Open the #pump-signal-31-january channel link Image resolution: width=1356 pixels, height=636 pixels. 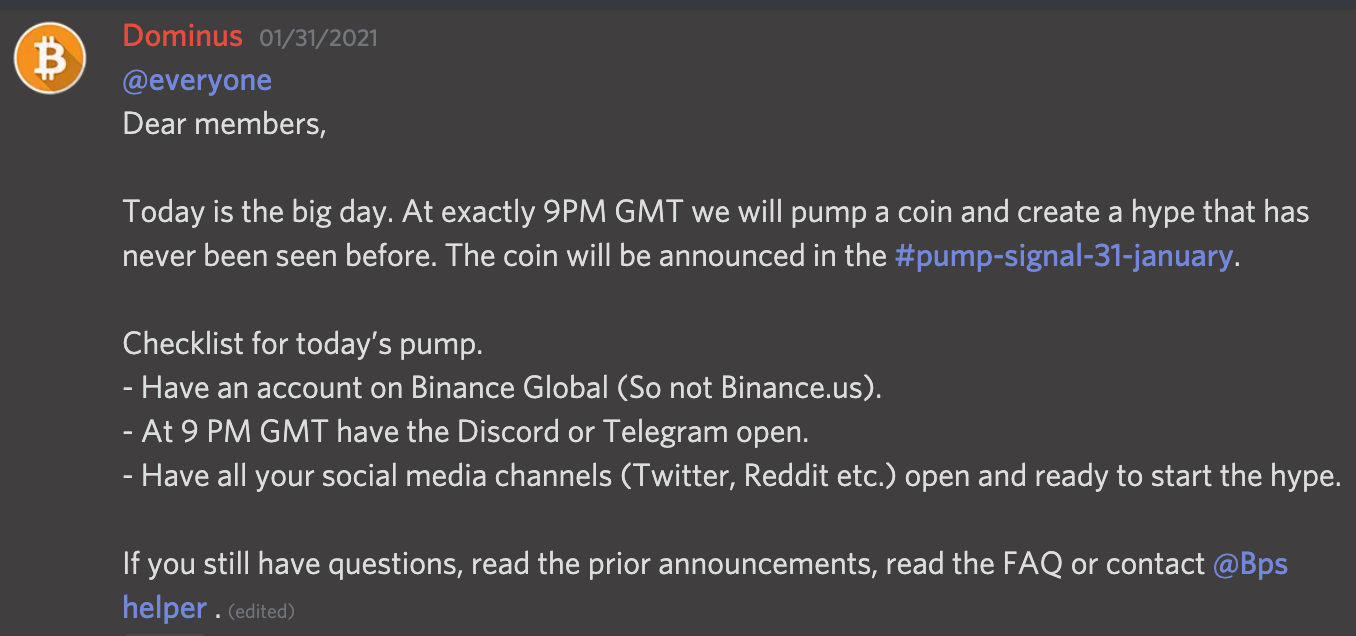[1063, 255]
